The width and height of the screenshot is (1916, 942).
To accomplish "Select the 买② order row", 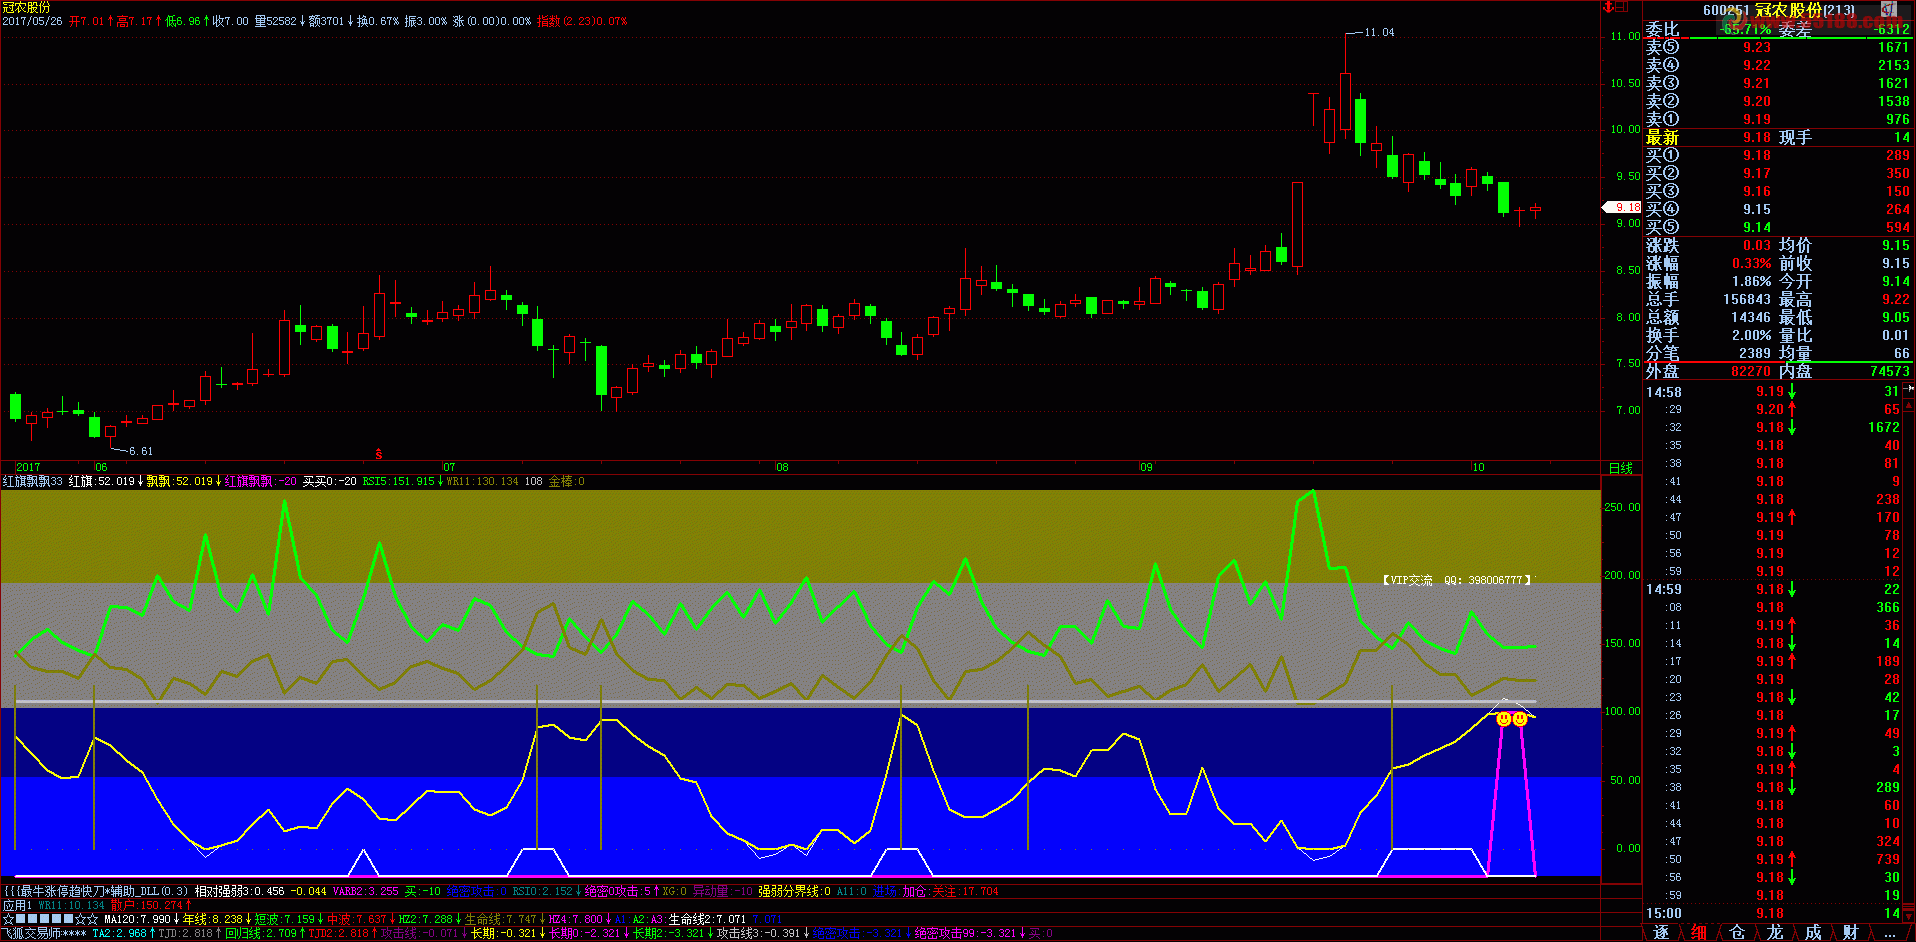I will pos(1778,173).
